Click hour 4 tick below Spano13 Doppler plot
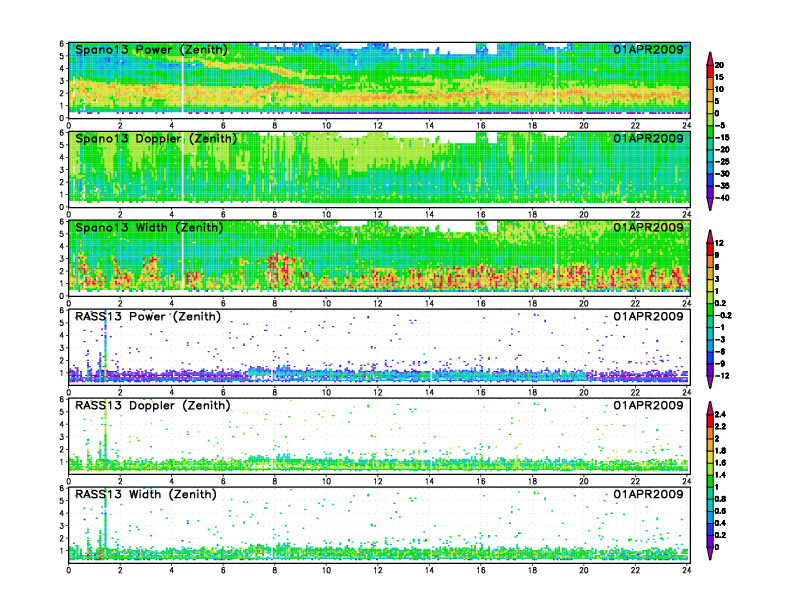The image size is (792, 612). [x=172, y=215]
